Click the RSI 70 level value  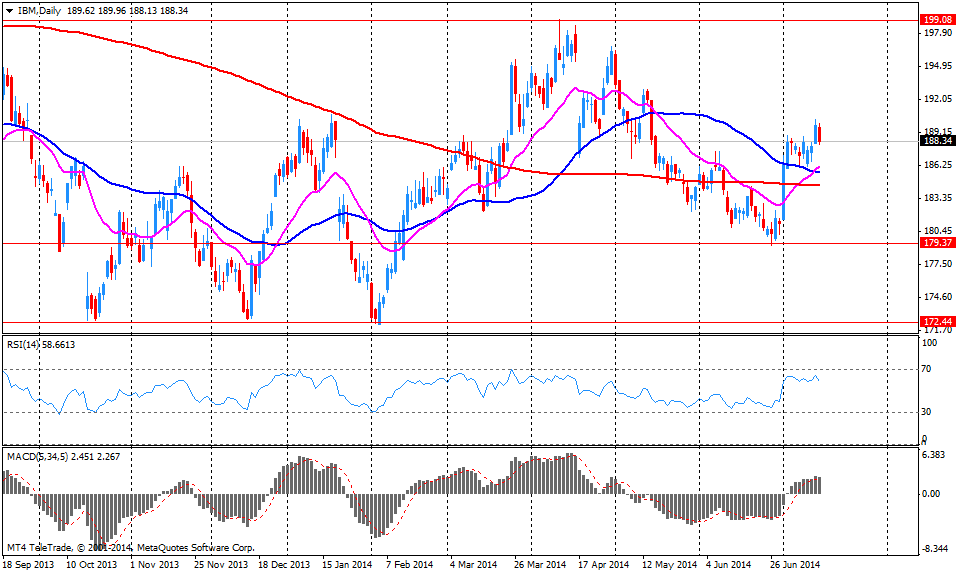[927, 369]
